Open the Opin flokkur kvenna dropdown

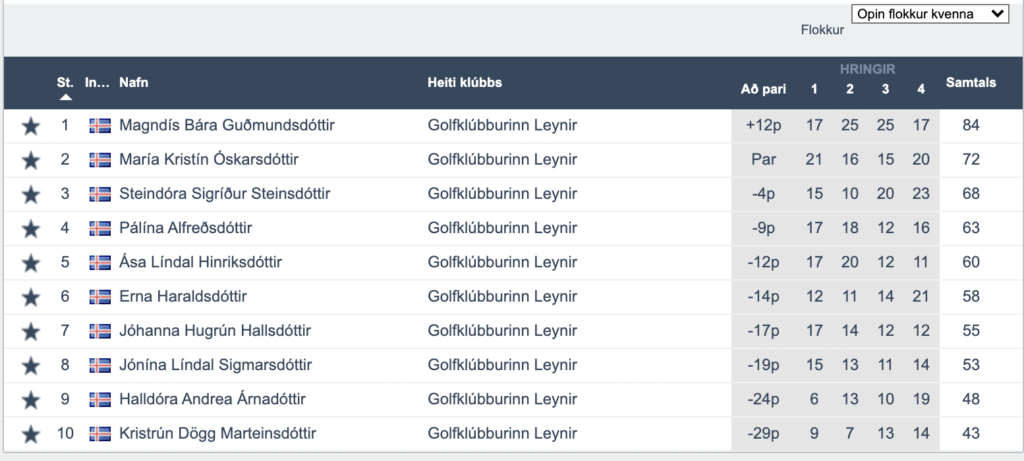point(930,14)
